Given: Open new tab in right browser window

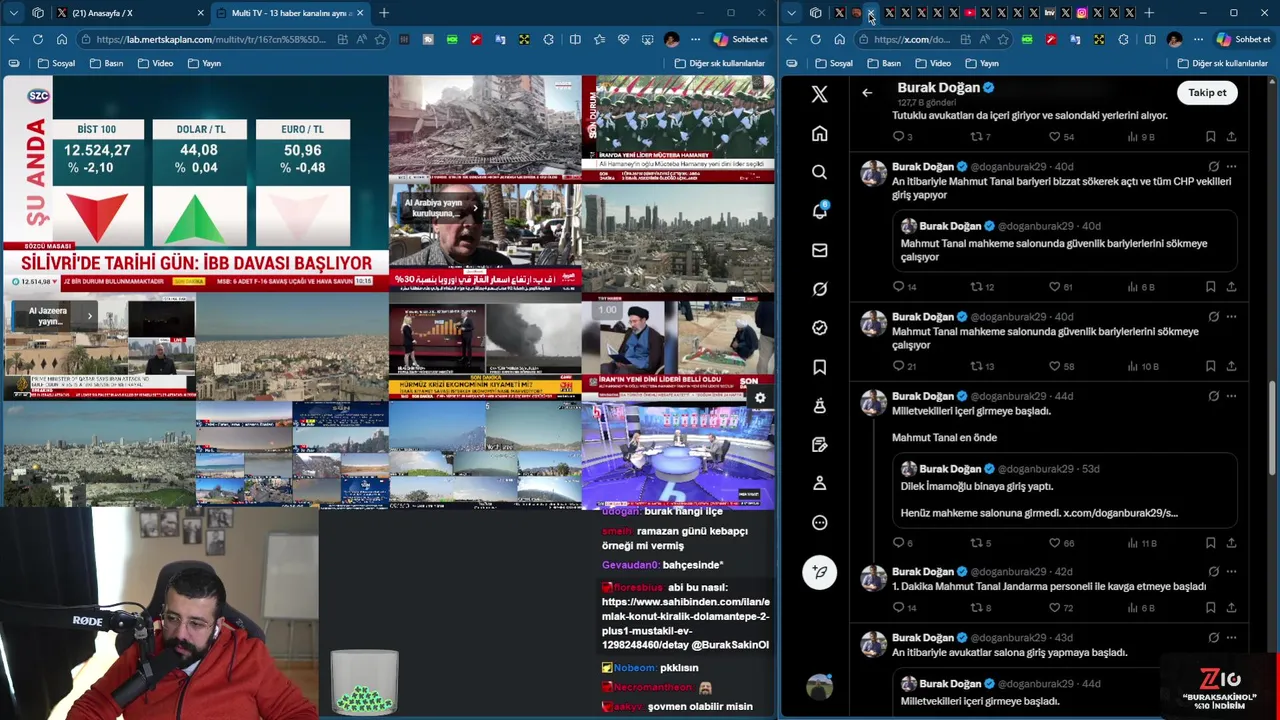Looking at the screenshot, I should [x=1148, y=13].
